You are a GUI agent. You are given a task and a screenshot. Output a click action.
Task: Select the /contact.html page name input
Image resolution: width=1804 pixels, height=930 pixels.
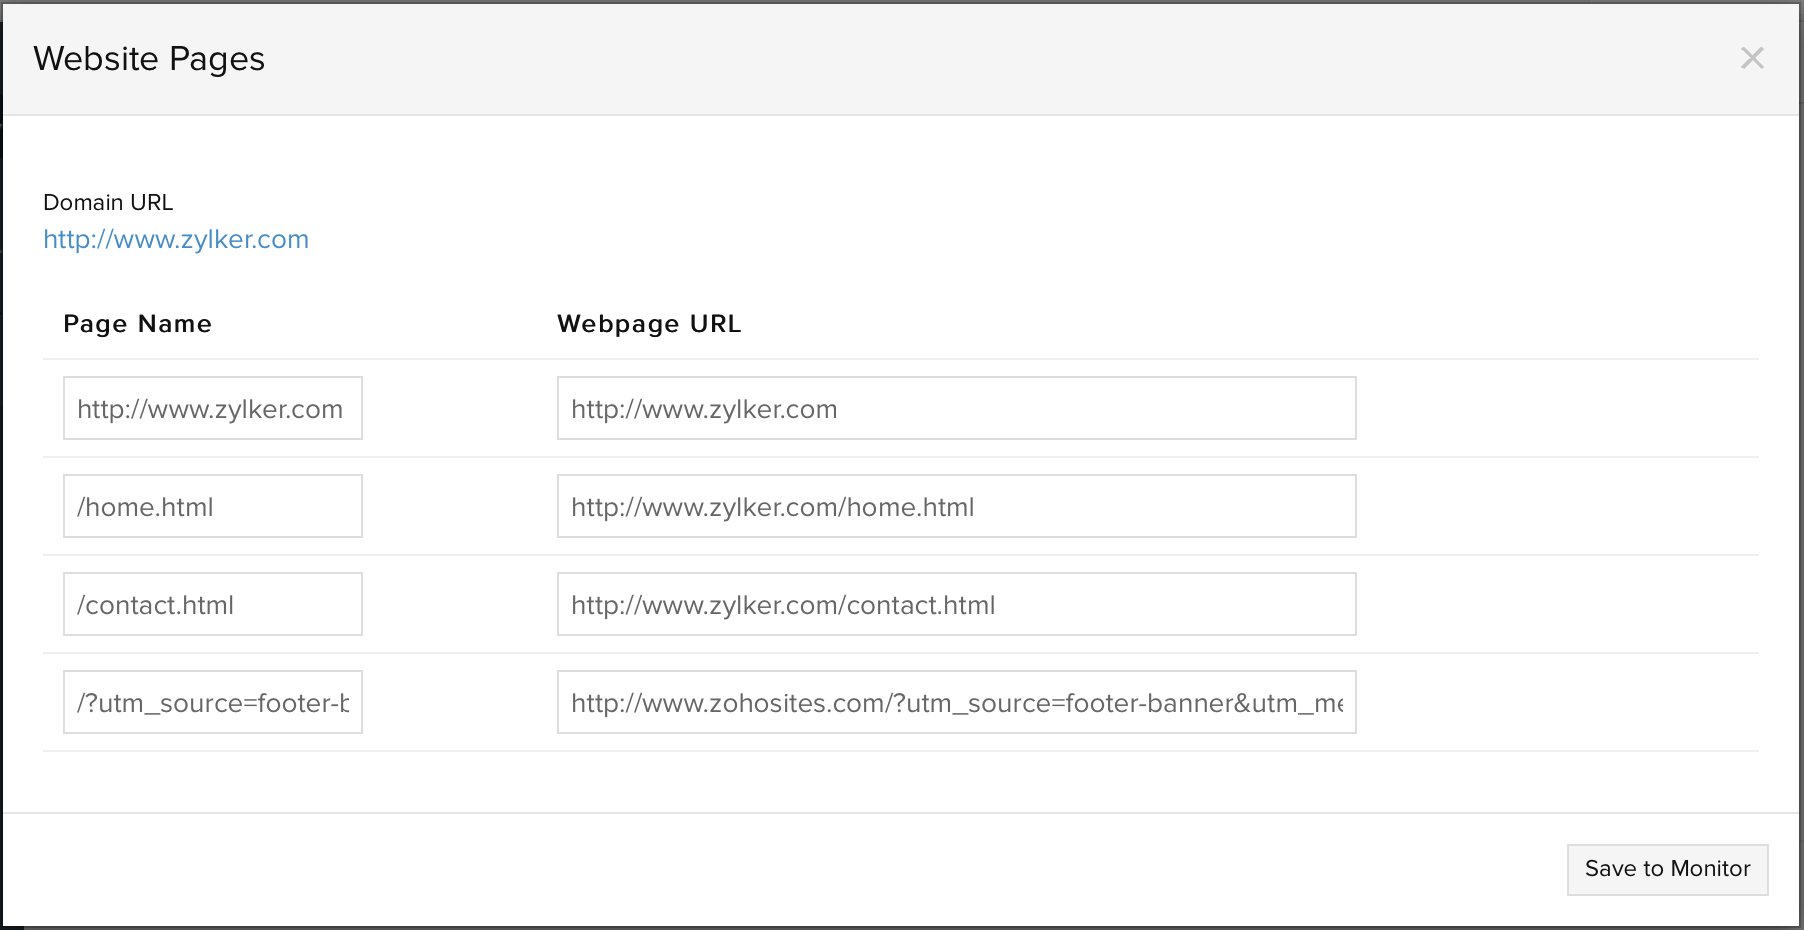click(212, 604)
